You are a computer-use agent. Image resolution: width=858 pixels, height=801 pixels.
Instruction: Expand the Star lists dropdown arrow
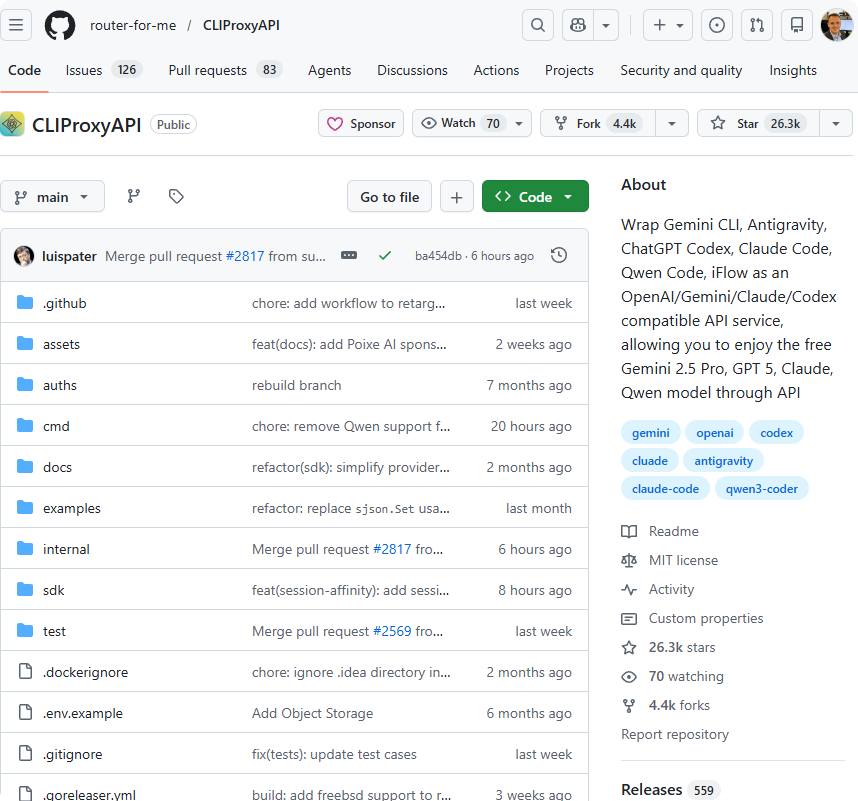[x=836, y=124]
